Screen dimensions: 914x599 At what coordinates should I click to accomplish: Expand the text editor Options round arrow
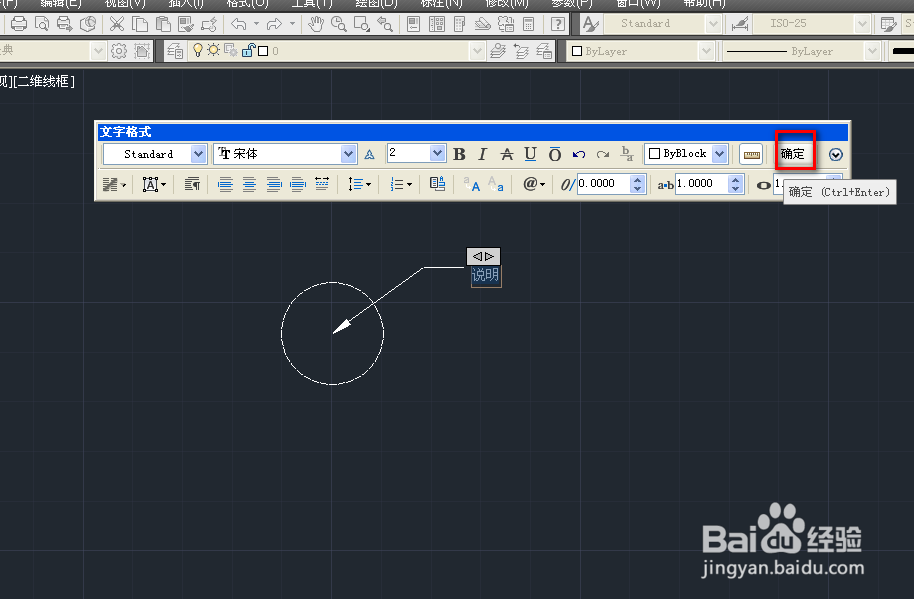pos(835,154)
